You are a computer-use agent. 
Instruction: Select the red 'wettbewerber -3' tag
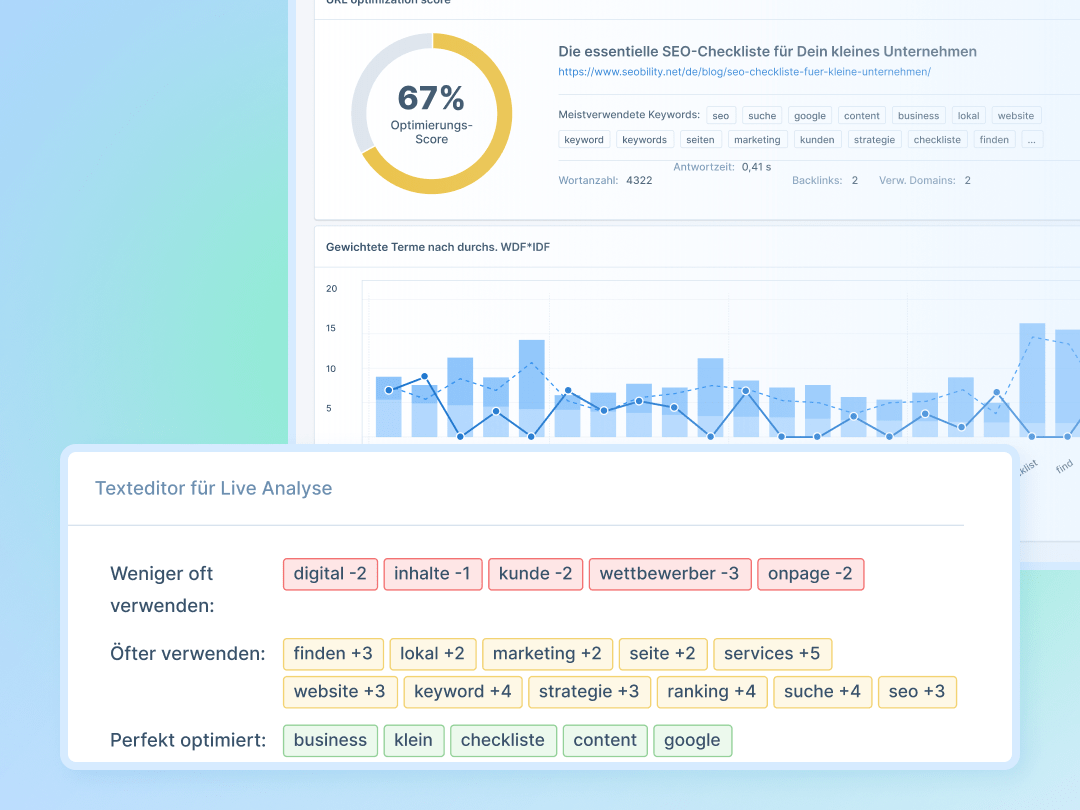(669, 574)
